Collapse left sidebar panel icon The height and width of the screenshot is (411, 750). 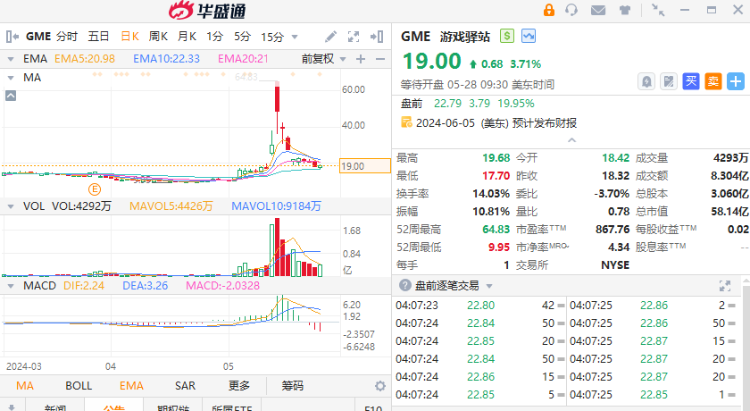pos(12,36)
